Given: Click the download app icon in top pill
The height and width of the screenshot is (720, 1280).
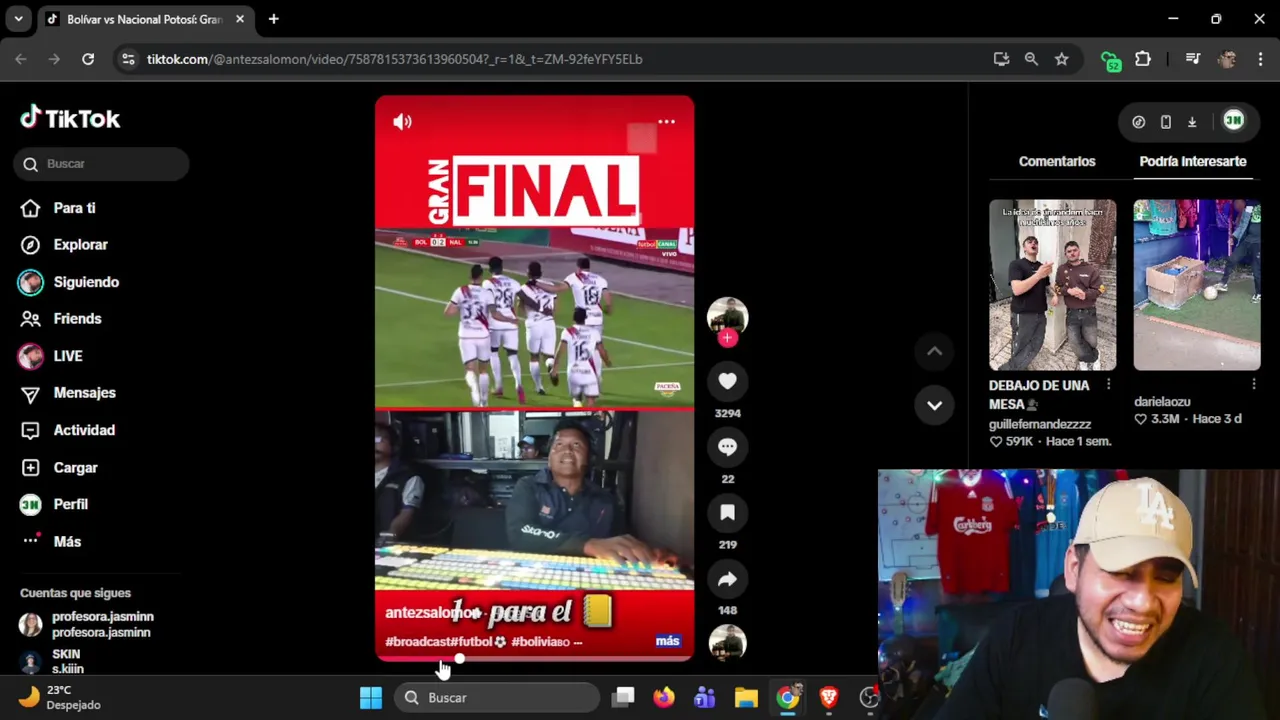Looking at the screenshot, I should pos(1192,122).
